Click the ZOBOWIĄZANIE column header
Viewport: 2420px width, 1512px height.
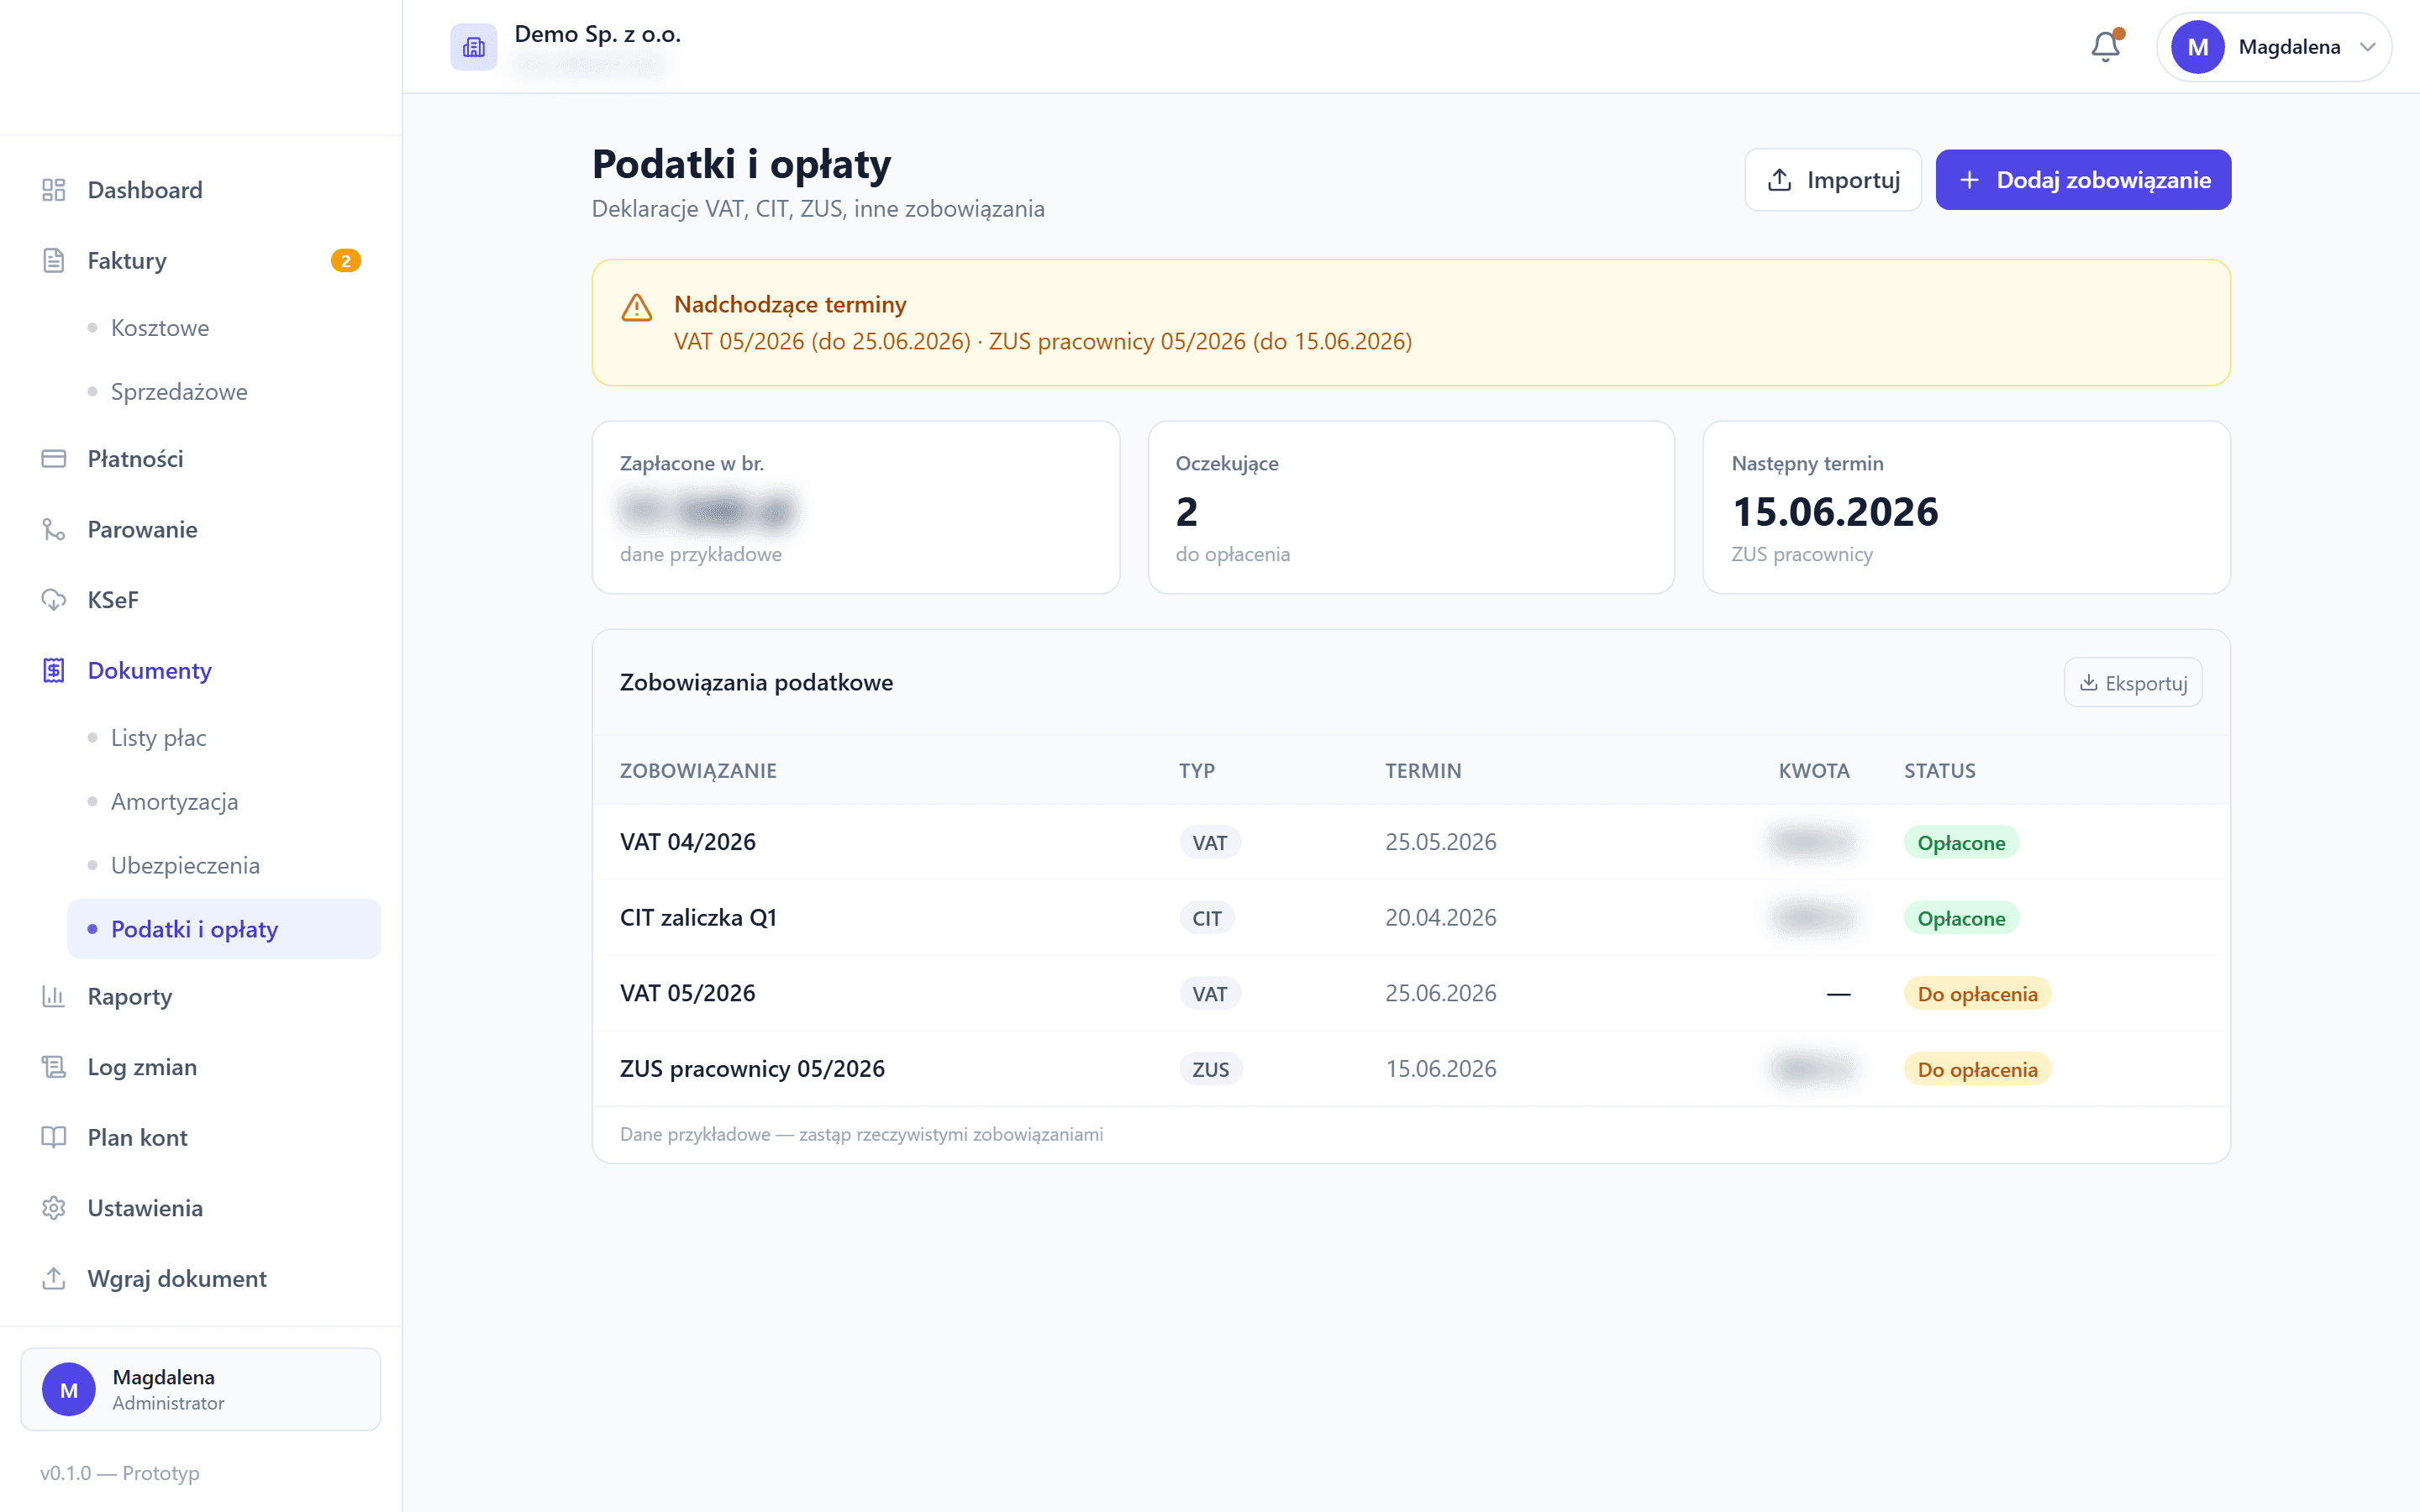click(698, 771)
